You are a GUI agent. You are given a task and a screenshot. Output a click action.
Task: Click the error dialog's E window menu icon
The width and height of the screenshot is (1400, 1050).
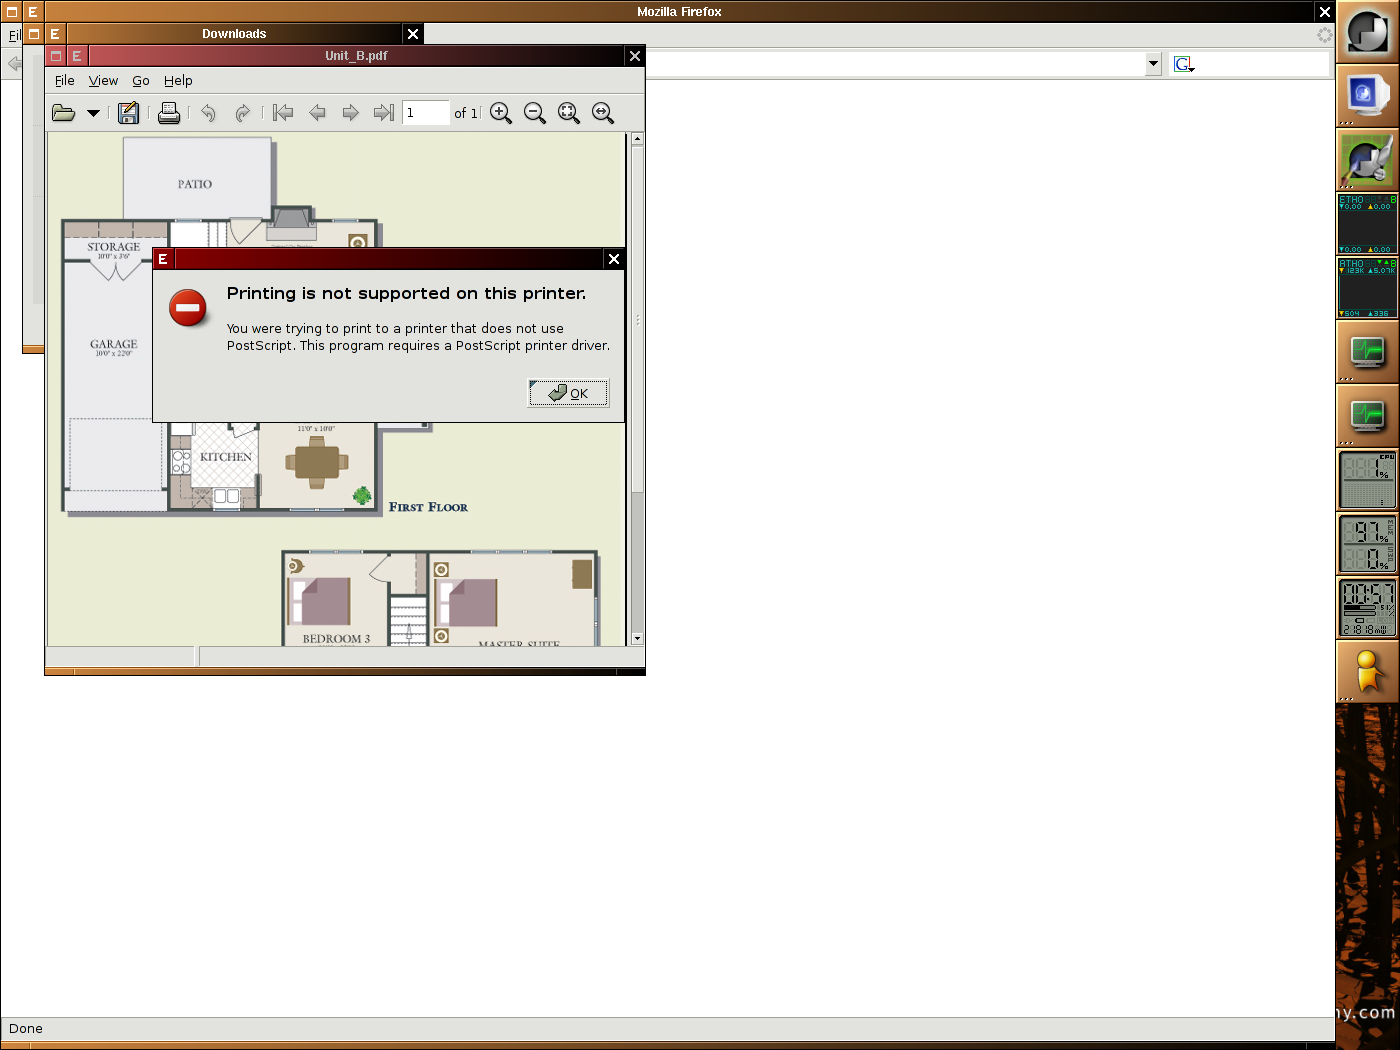click(163, 259)
